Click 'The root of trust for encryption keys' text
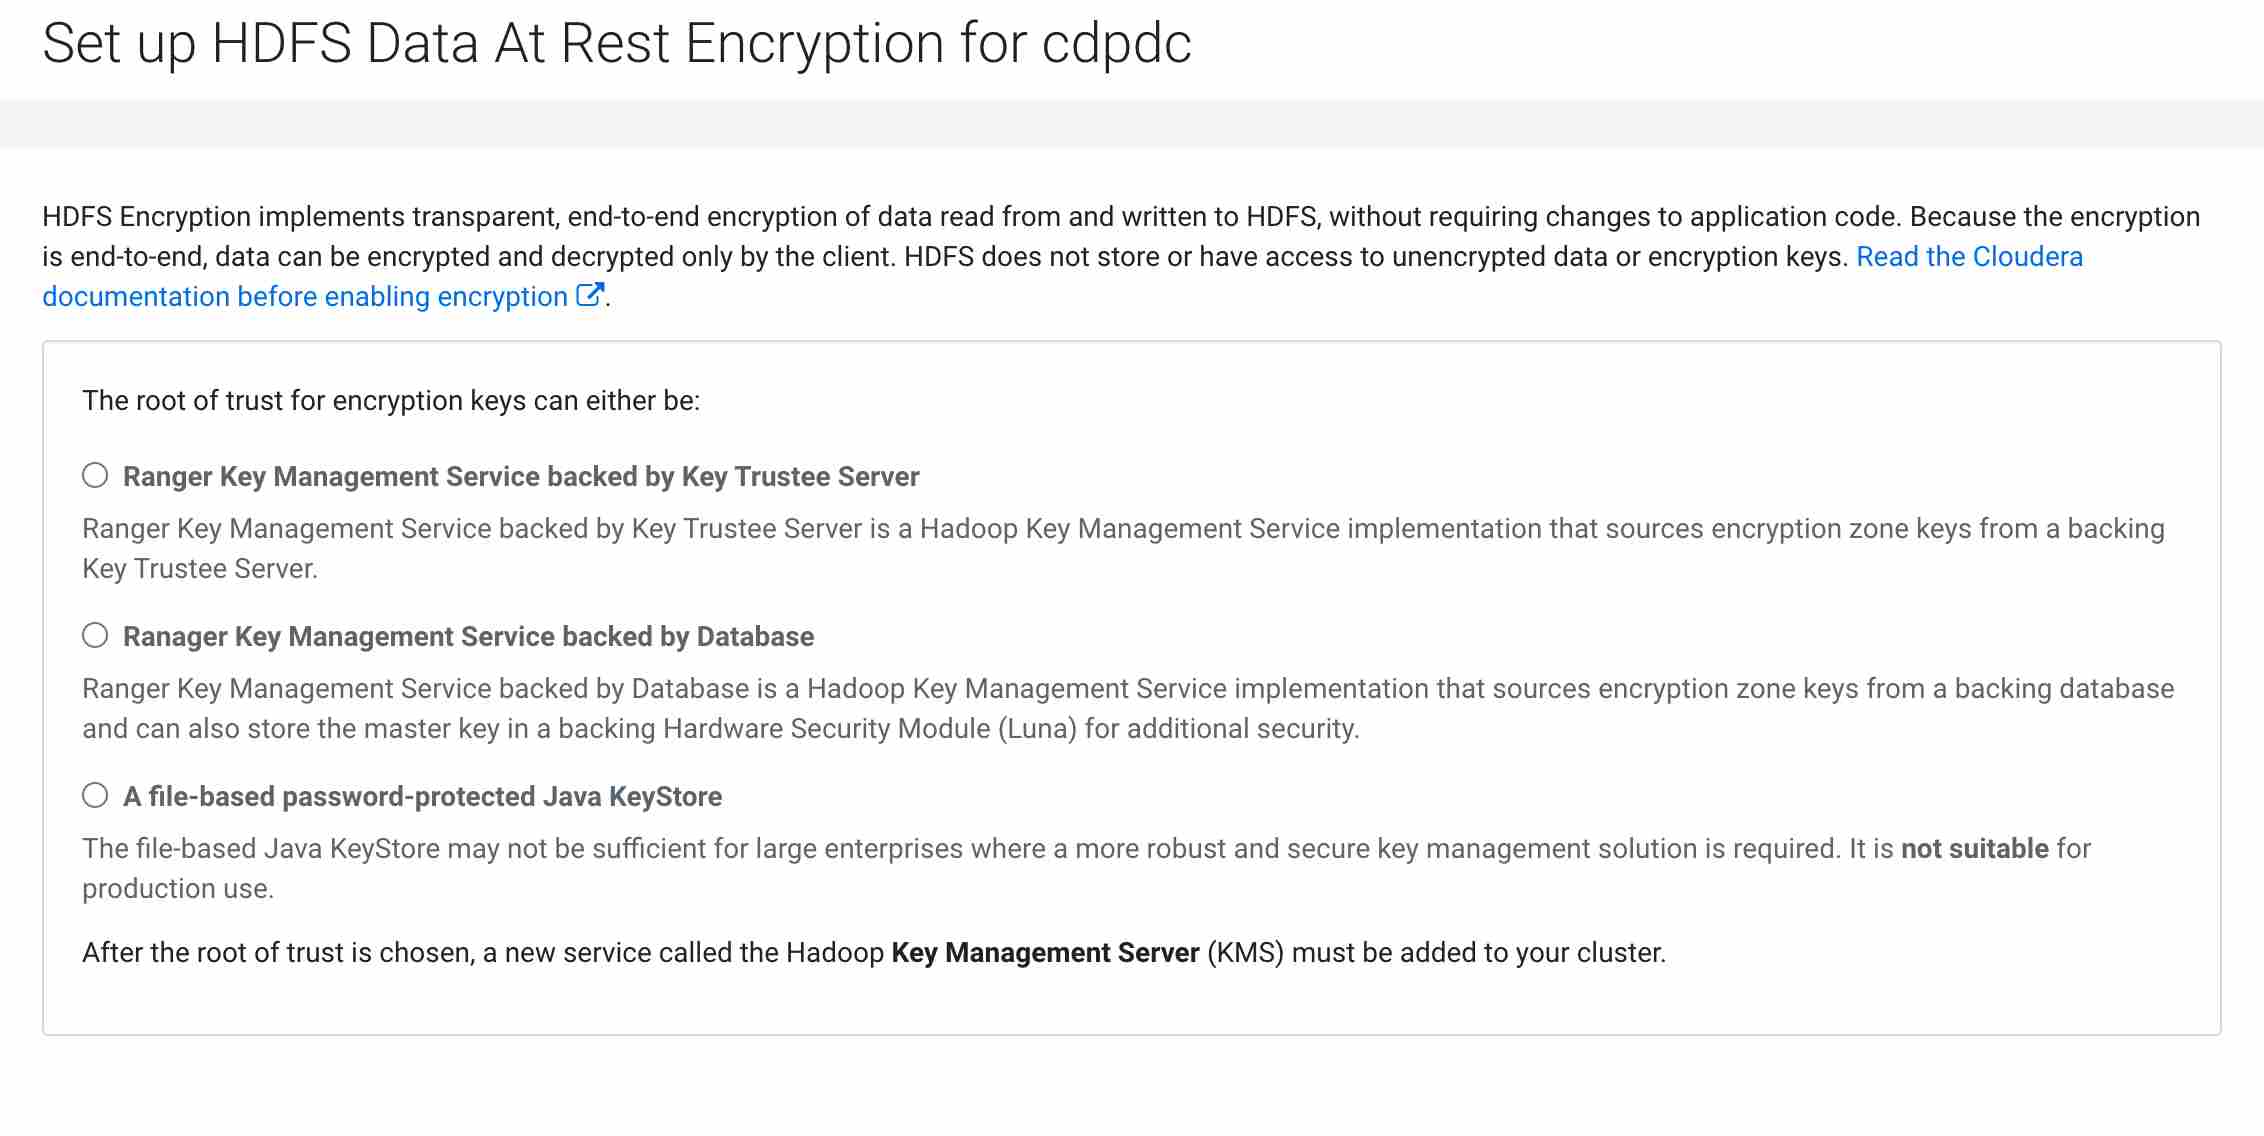This screenshot has height=1136, width=2264. pos(390,401)
